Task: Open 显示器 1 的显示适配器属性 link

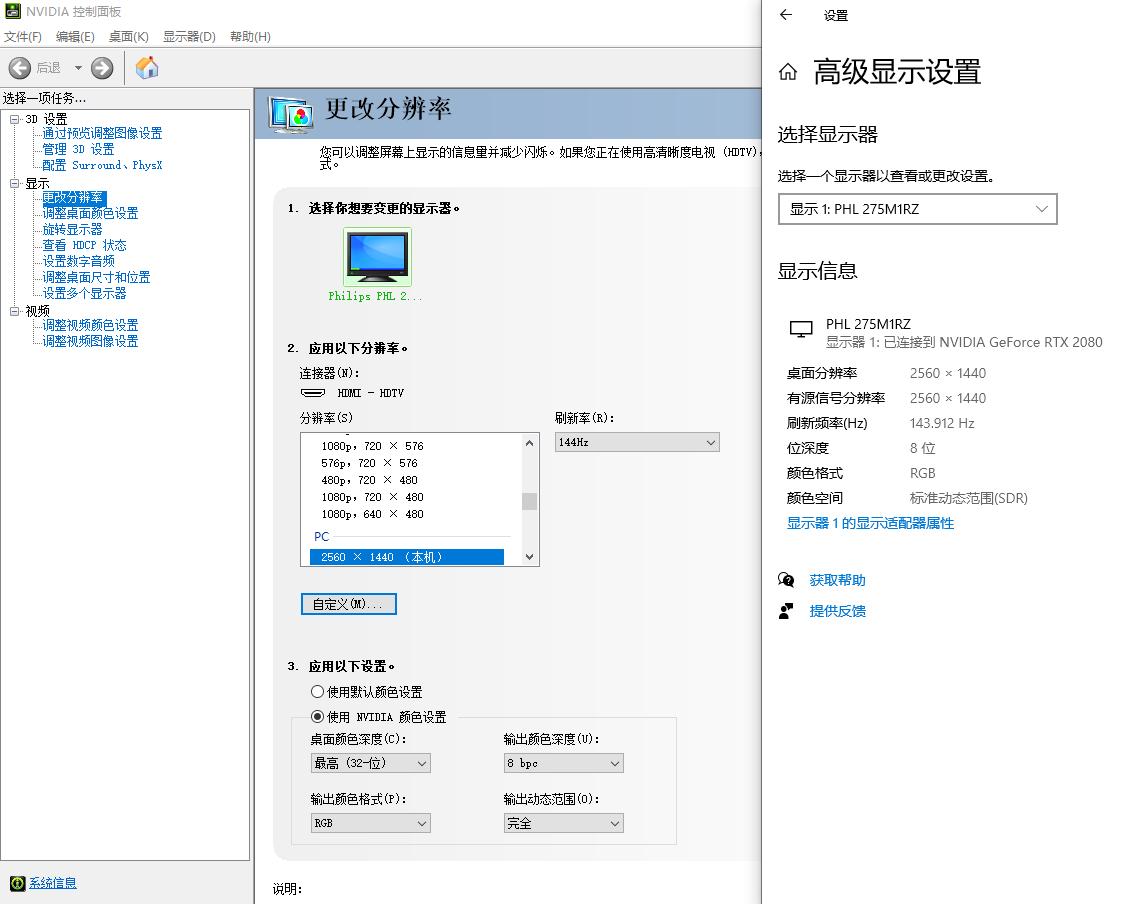Action: [x=870, y=523]
